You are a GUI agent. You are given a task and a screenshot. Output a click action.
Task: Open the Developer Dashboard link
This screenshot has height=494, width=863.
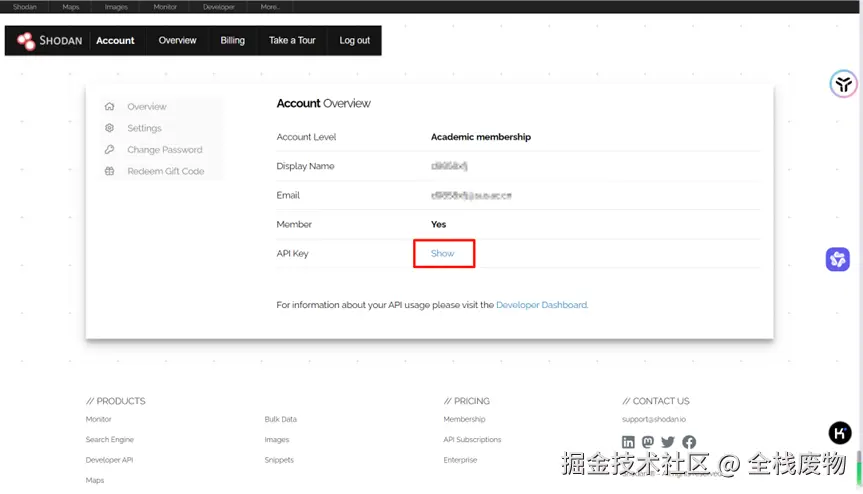tap(542, 305)
